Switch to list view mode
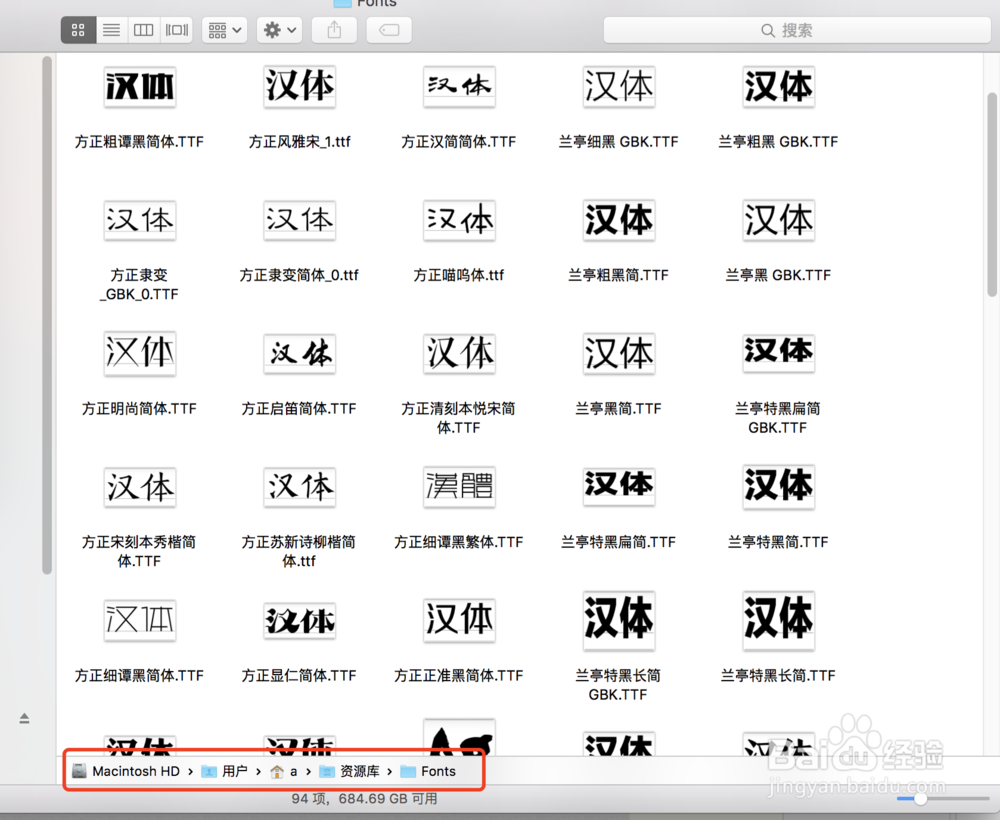Screen dimensions: 1000x820 coord(111,30)
